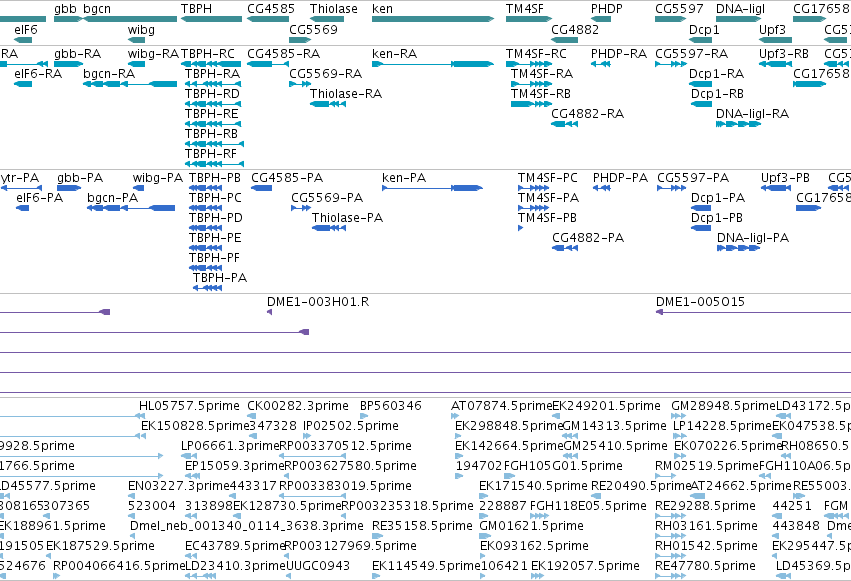Open the Thiolase gene feature
The height and width of the screenshot is (581, 851).
coord(327,19)
